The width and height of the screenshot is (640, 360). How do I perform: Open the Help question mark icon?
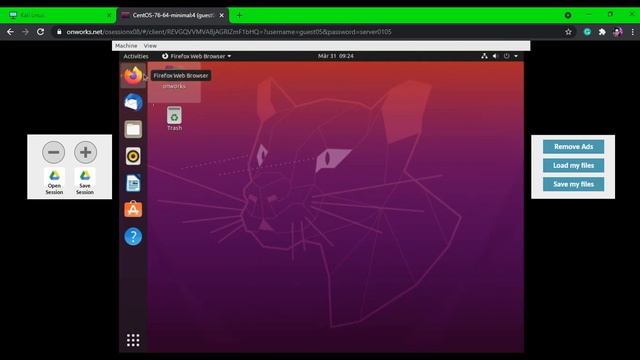click(133, 236)
